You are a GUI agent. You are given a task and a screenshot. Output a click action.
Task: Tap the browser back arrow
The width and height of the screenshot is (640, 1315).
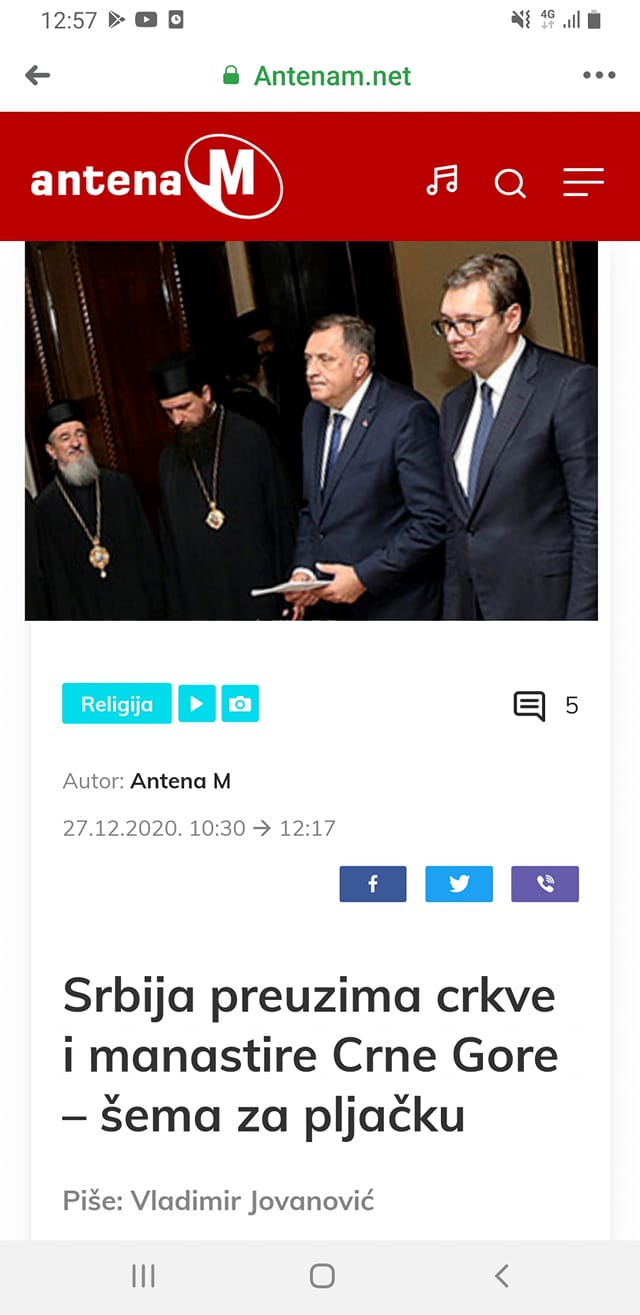tap(37, 75)
